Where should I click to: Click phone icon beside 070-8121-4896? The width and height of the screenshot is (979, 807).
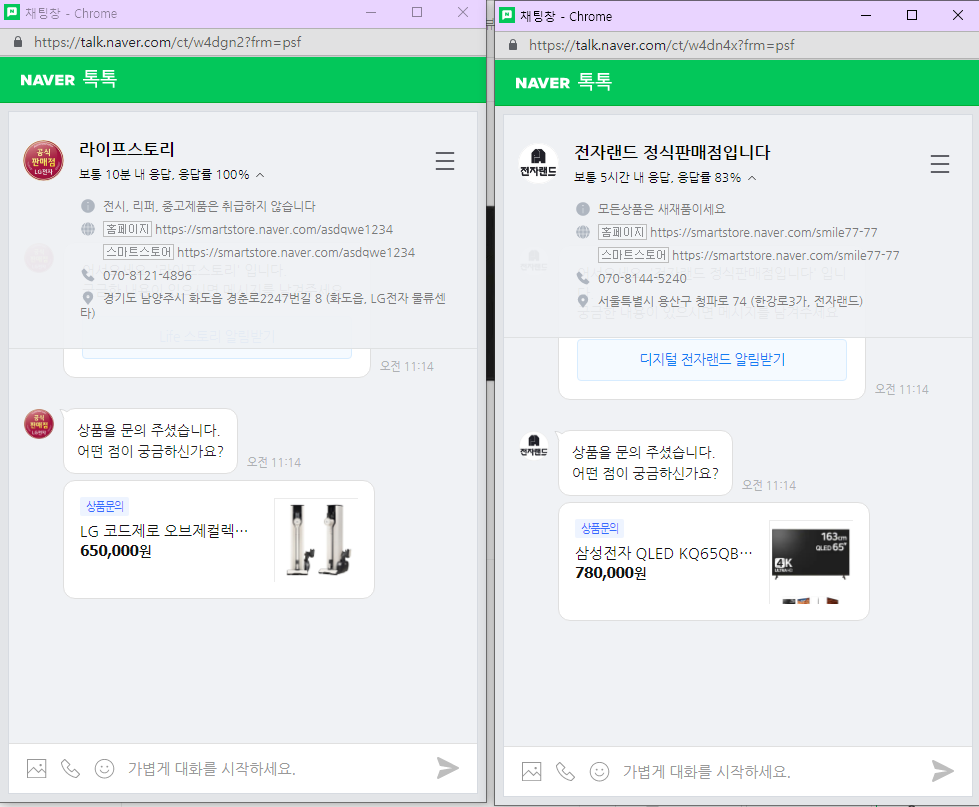click(88, 275)
